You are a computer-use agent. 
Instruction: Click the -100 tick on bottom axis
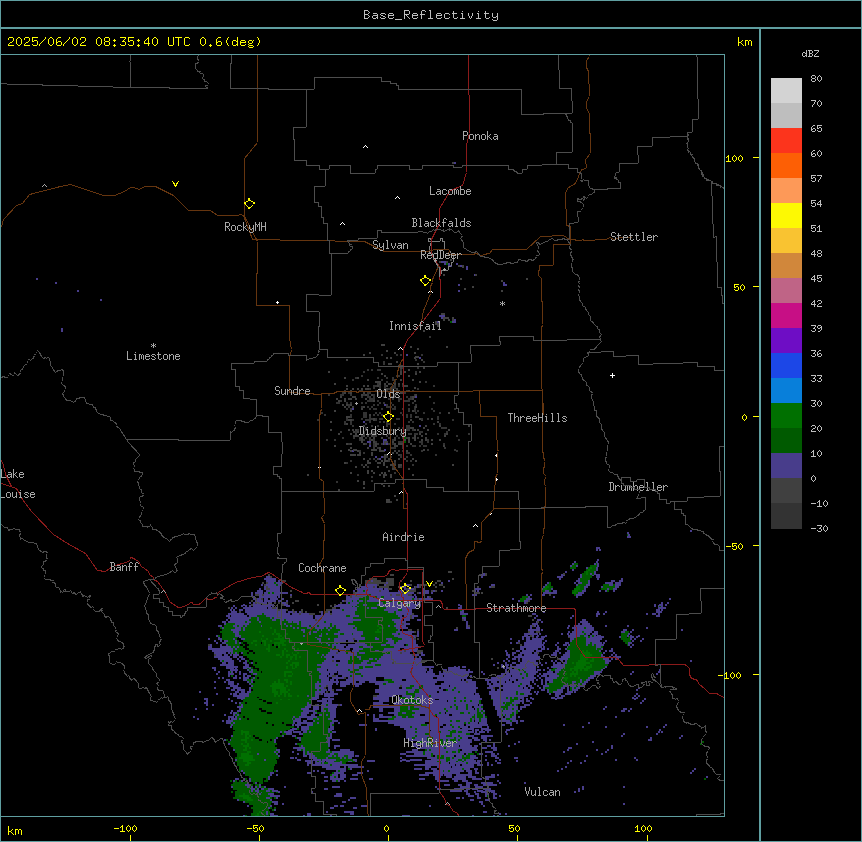pyautogui.click(x=125, y=828)
